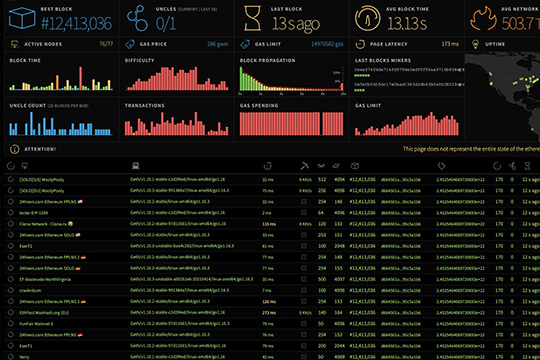This screenshot has width=540, height=360.
Task: Click the Transactions bar chart
Action: 176,123
